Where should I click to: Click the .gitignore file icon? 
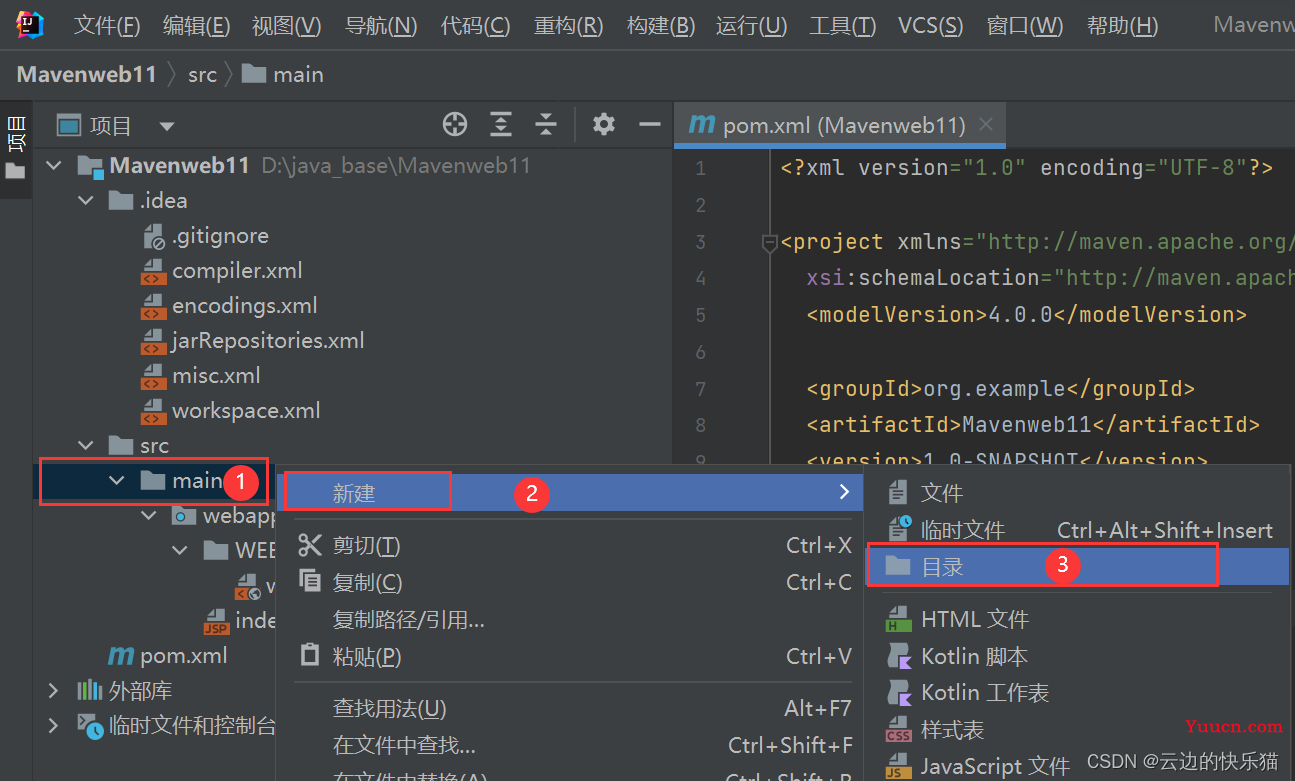tap(154, 236)
